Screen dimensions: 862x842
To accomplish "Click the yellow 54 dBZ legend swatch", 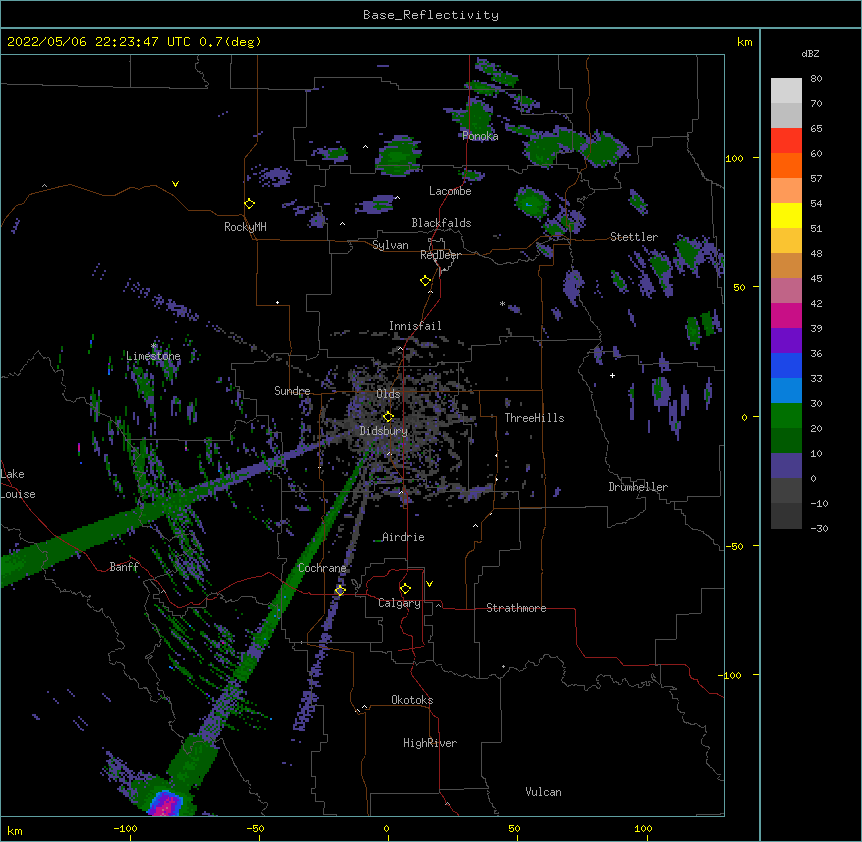I will pos(786,215).
